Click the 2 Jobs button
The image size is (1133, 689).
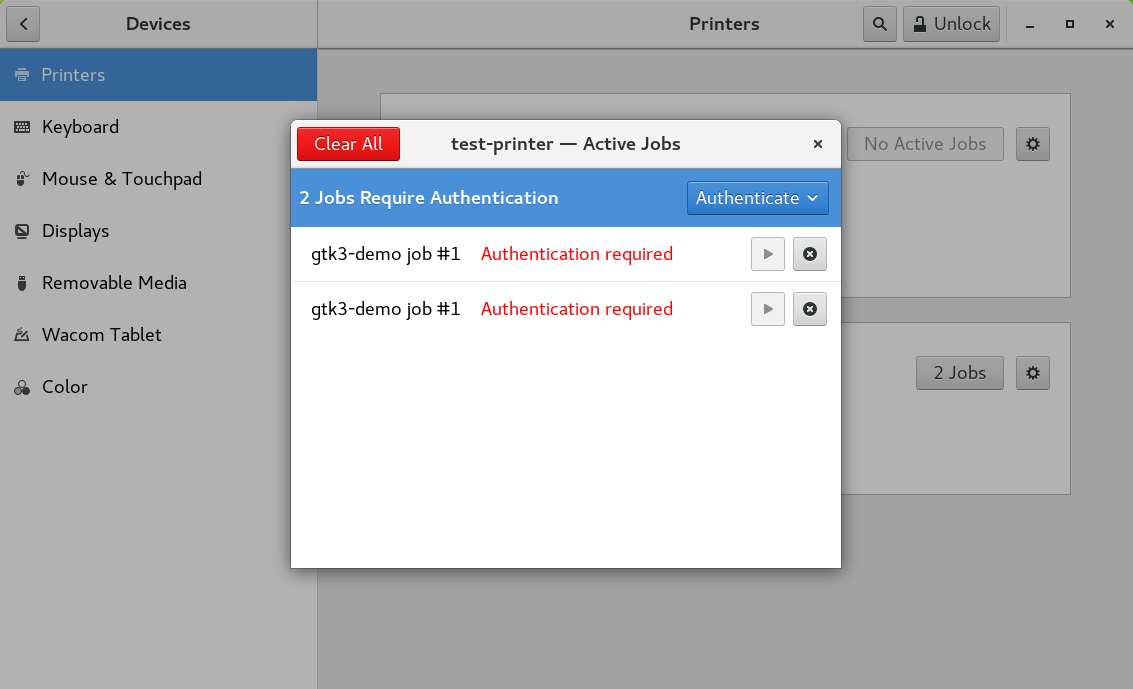pos(960,373)
